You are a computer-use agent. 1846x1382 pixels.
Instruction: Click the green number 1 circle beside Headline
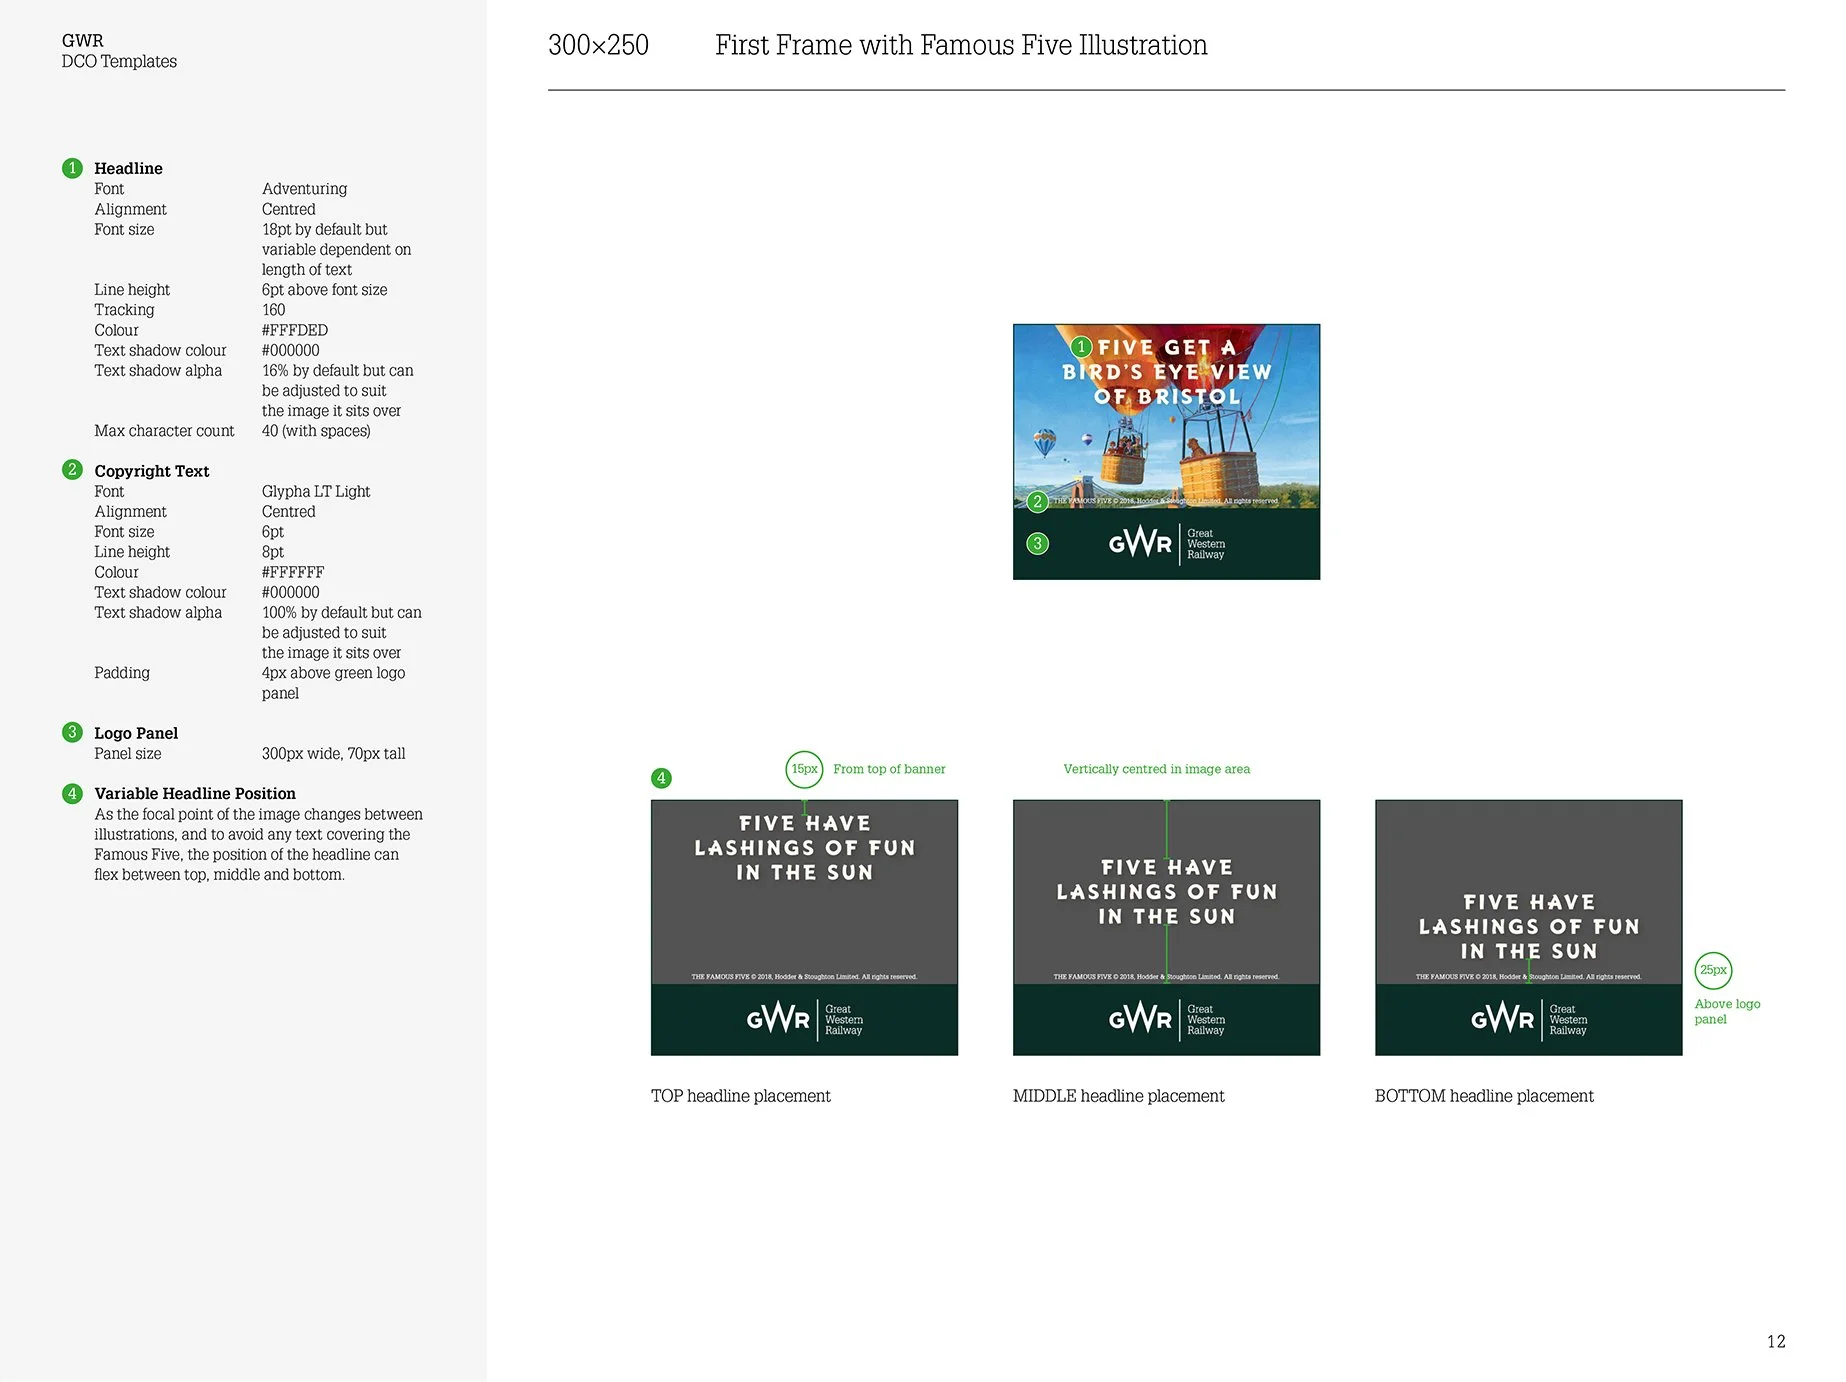72,168
